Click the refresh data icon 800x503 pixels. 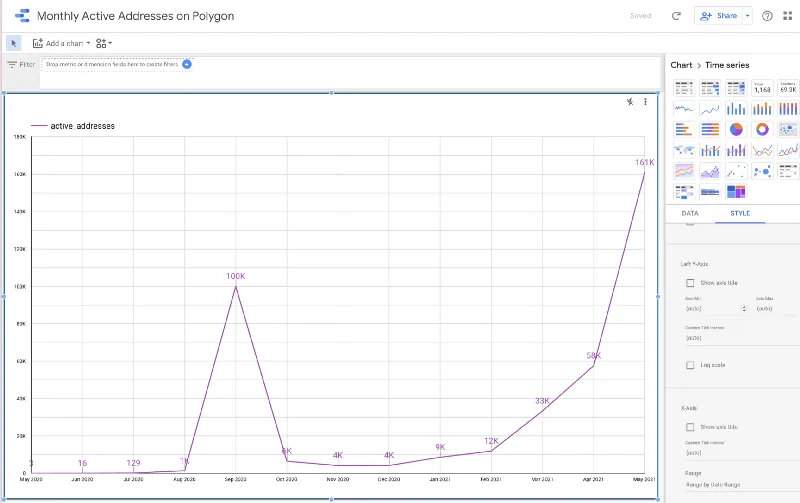click(x=676, y=16)
